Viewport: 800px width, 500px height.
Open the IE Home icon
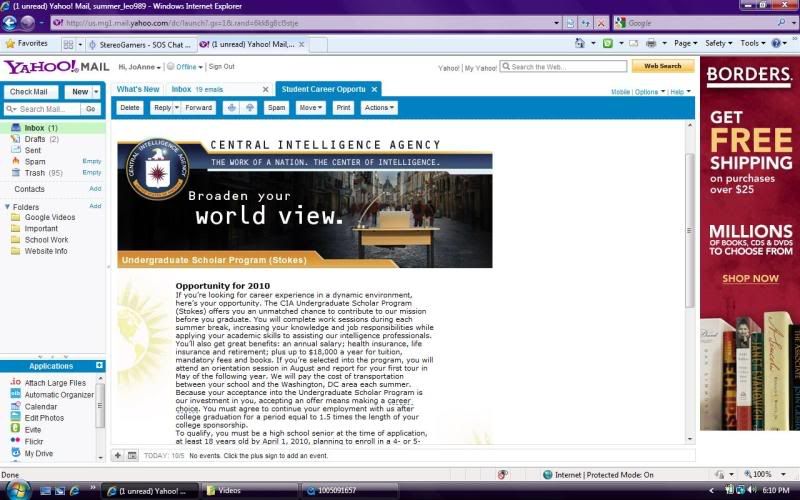[580, 43]
